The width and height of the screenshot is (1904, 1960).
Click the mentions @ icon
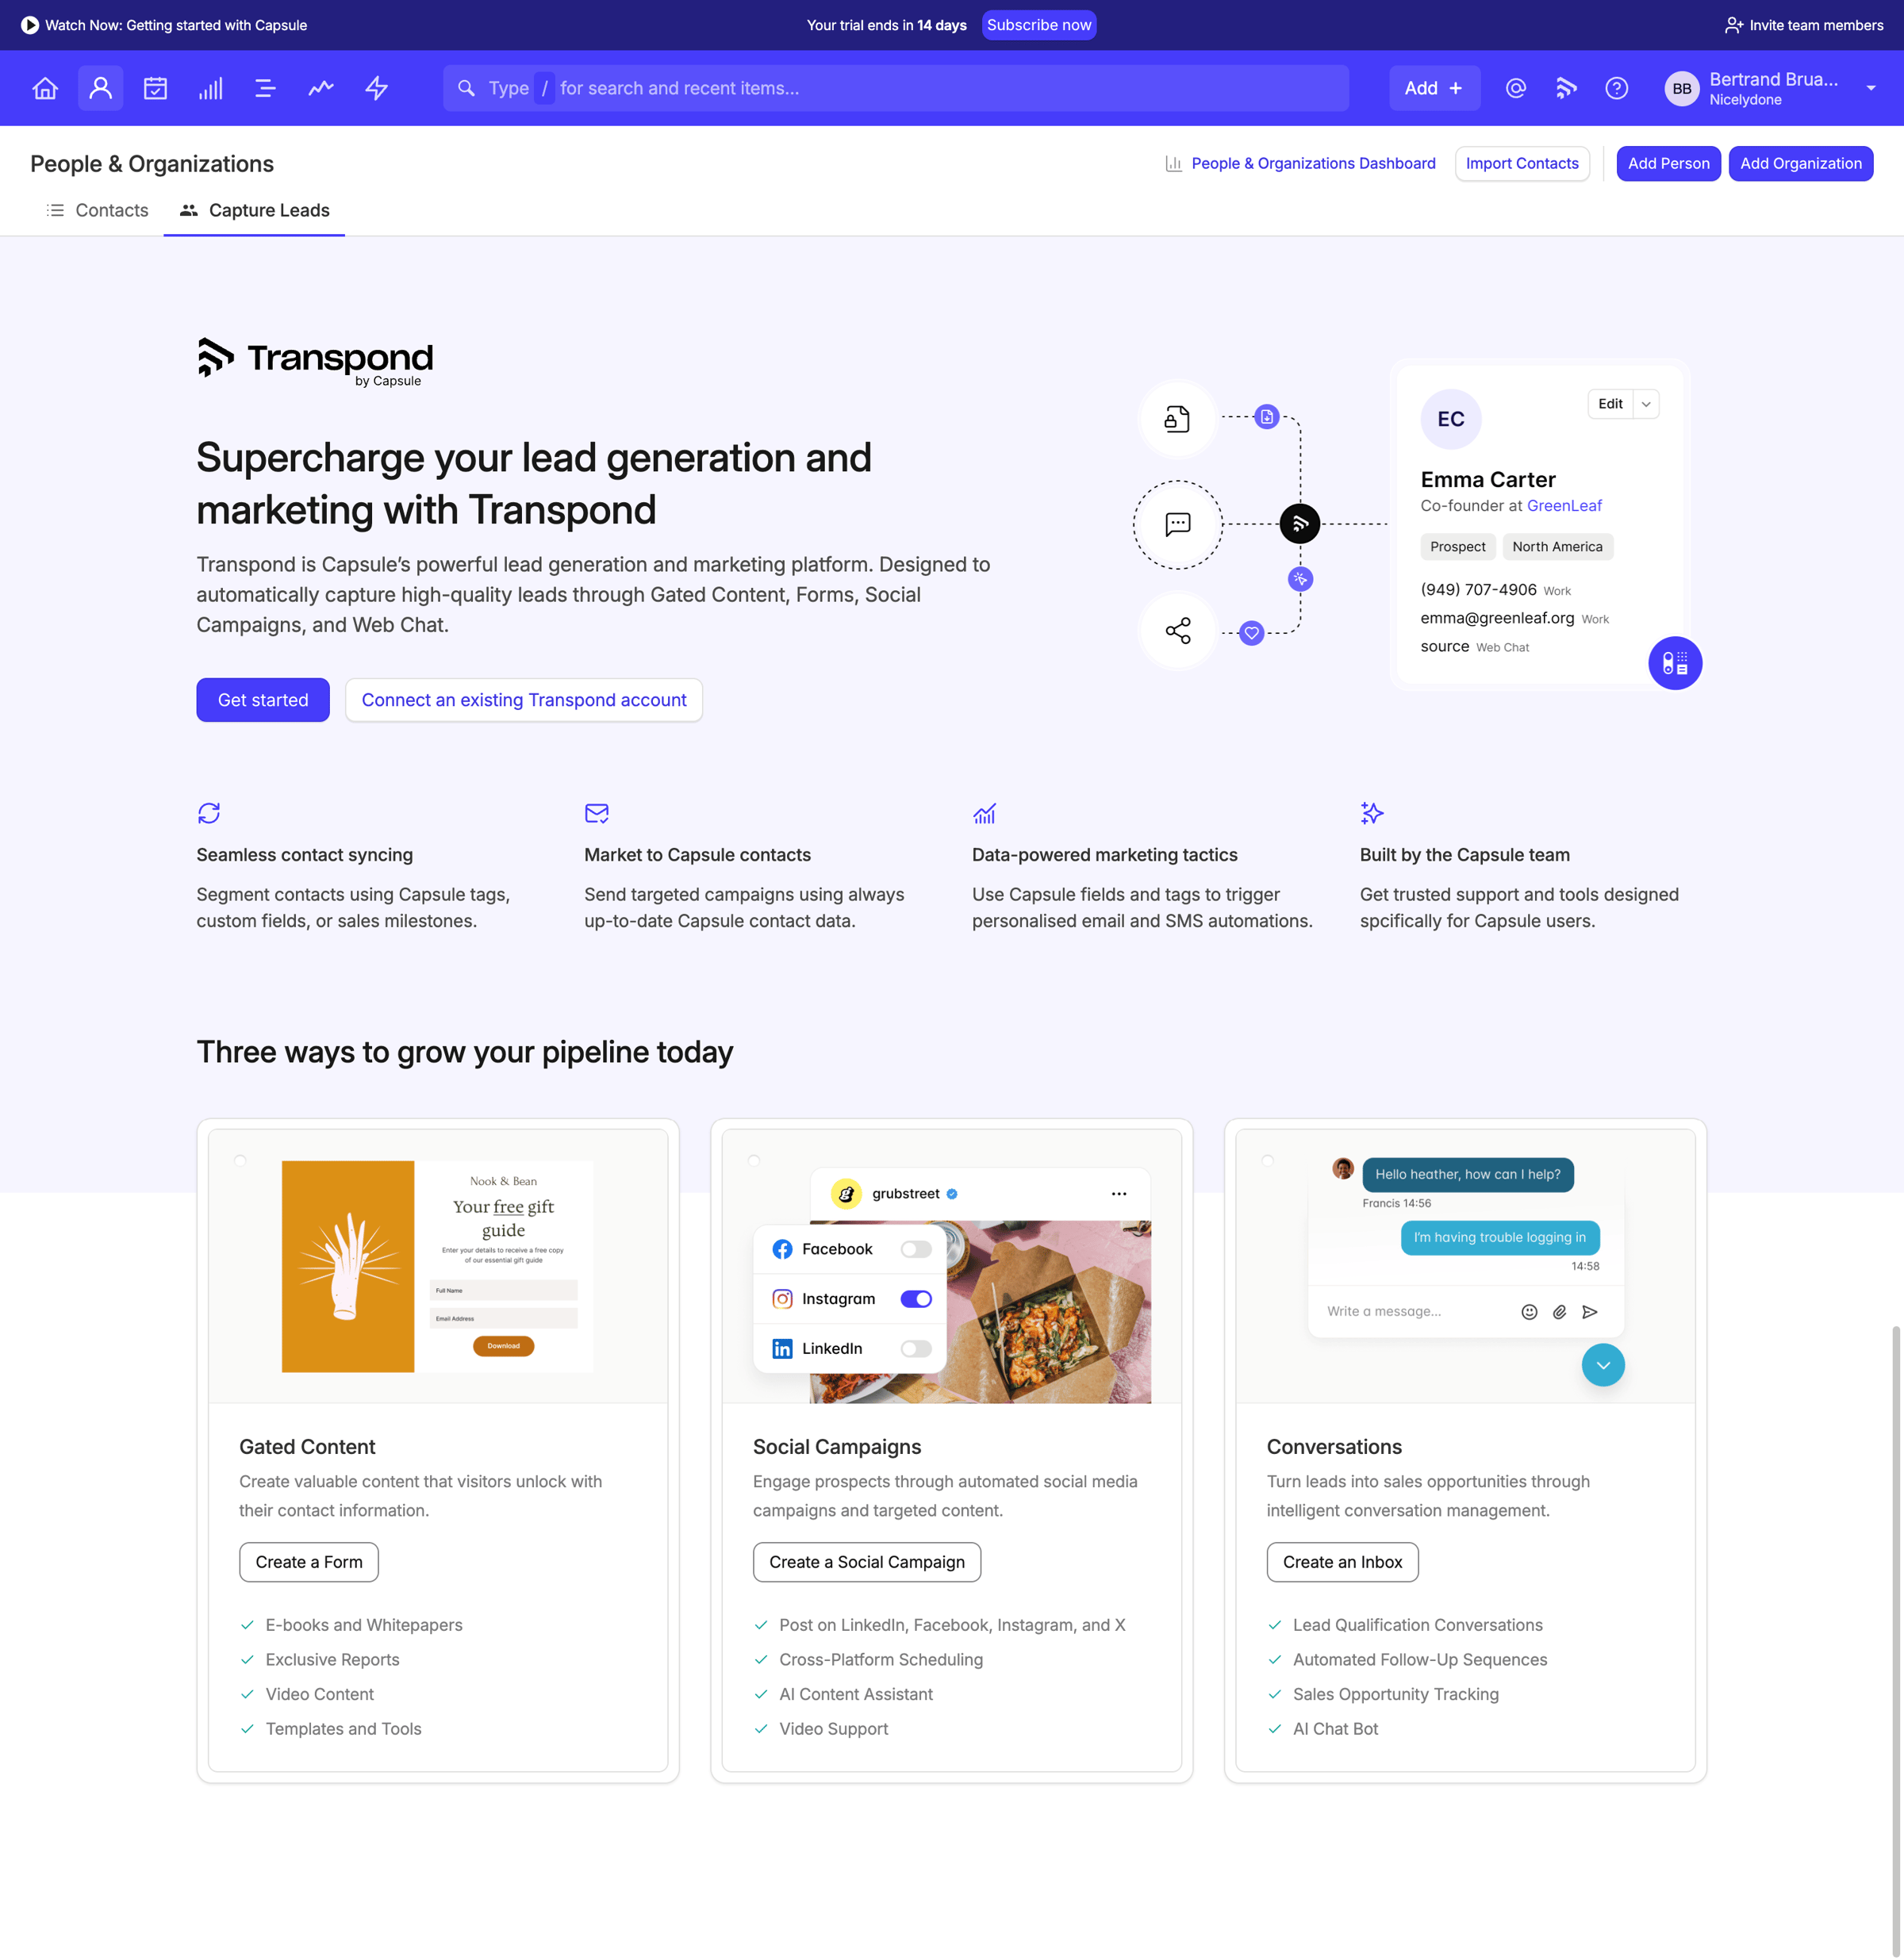[1516, 88]
